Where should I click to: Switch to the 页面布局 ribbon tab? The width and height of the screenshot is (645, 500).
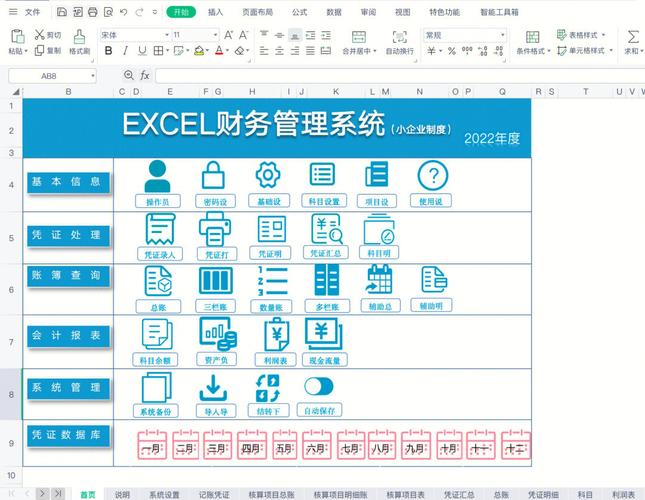[x=258, y=12]
